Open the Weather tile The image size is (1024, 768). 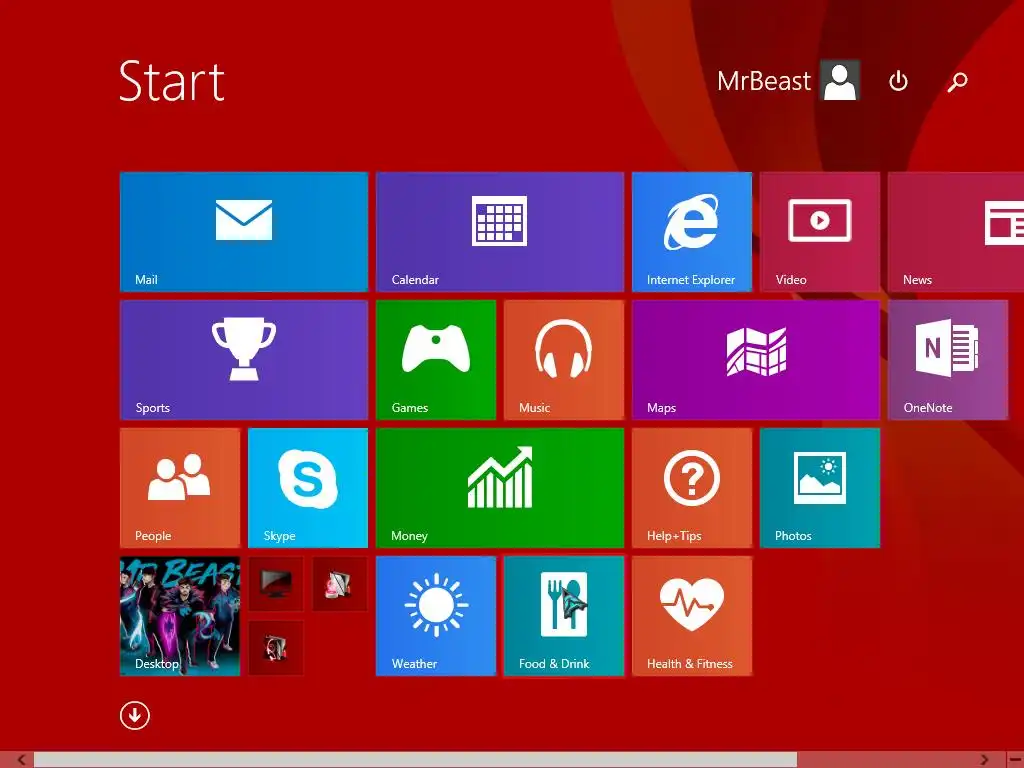click(436, 616)
